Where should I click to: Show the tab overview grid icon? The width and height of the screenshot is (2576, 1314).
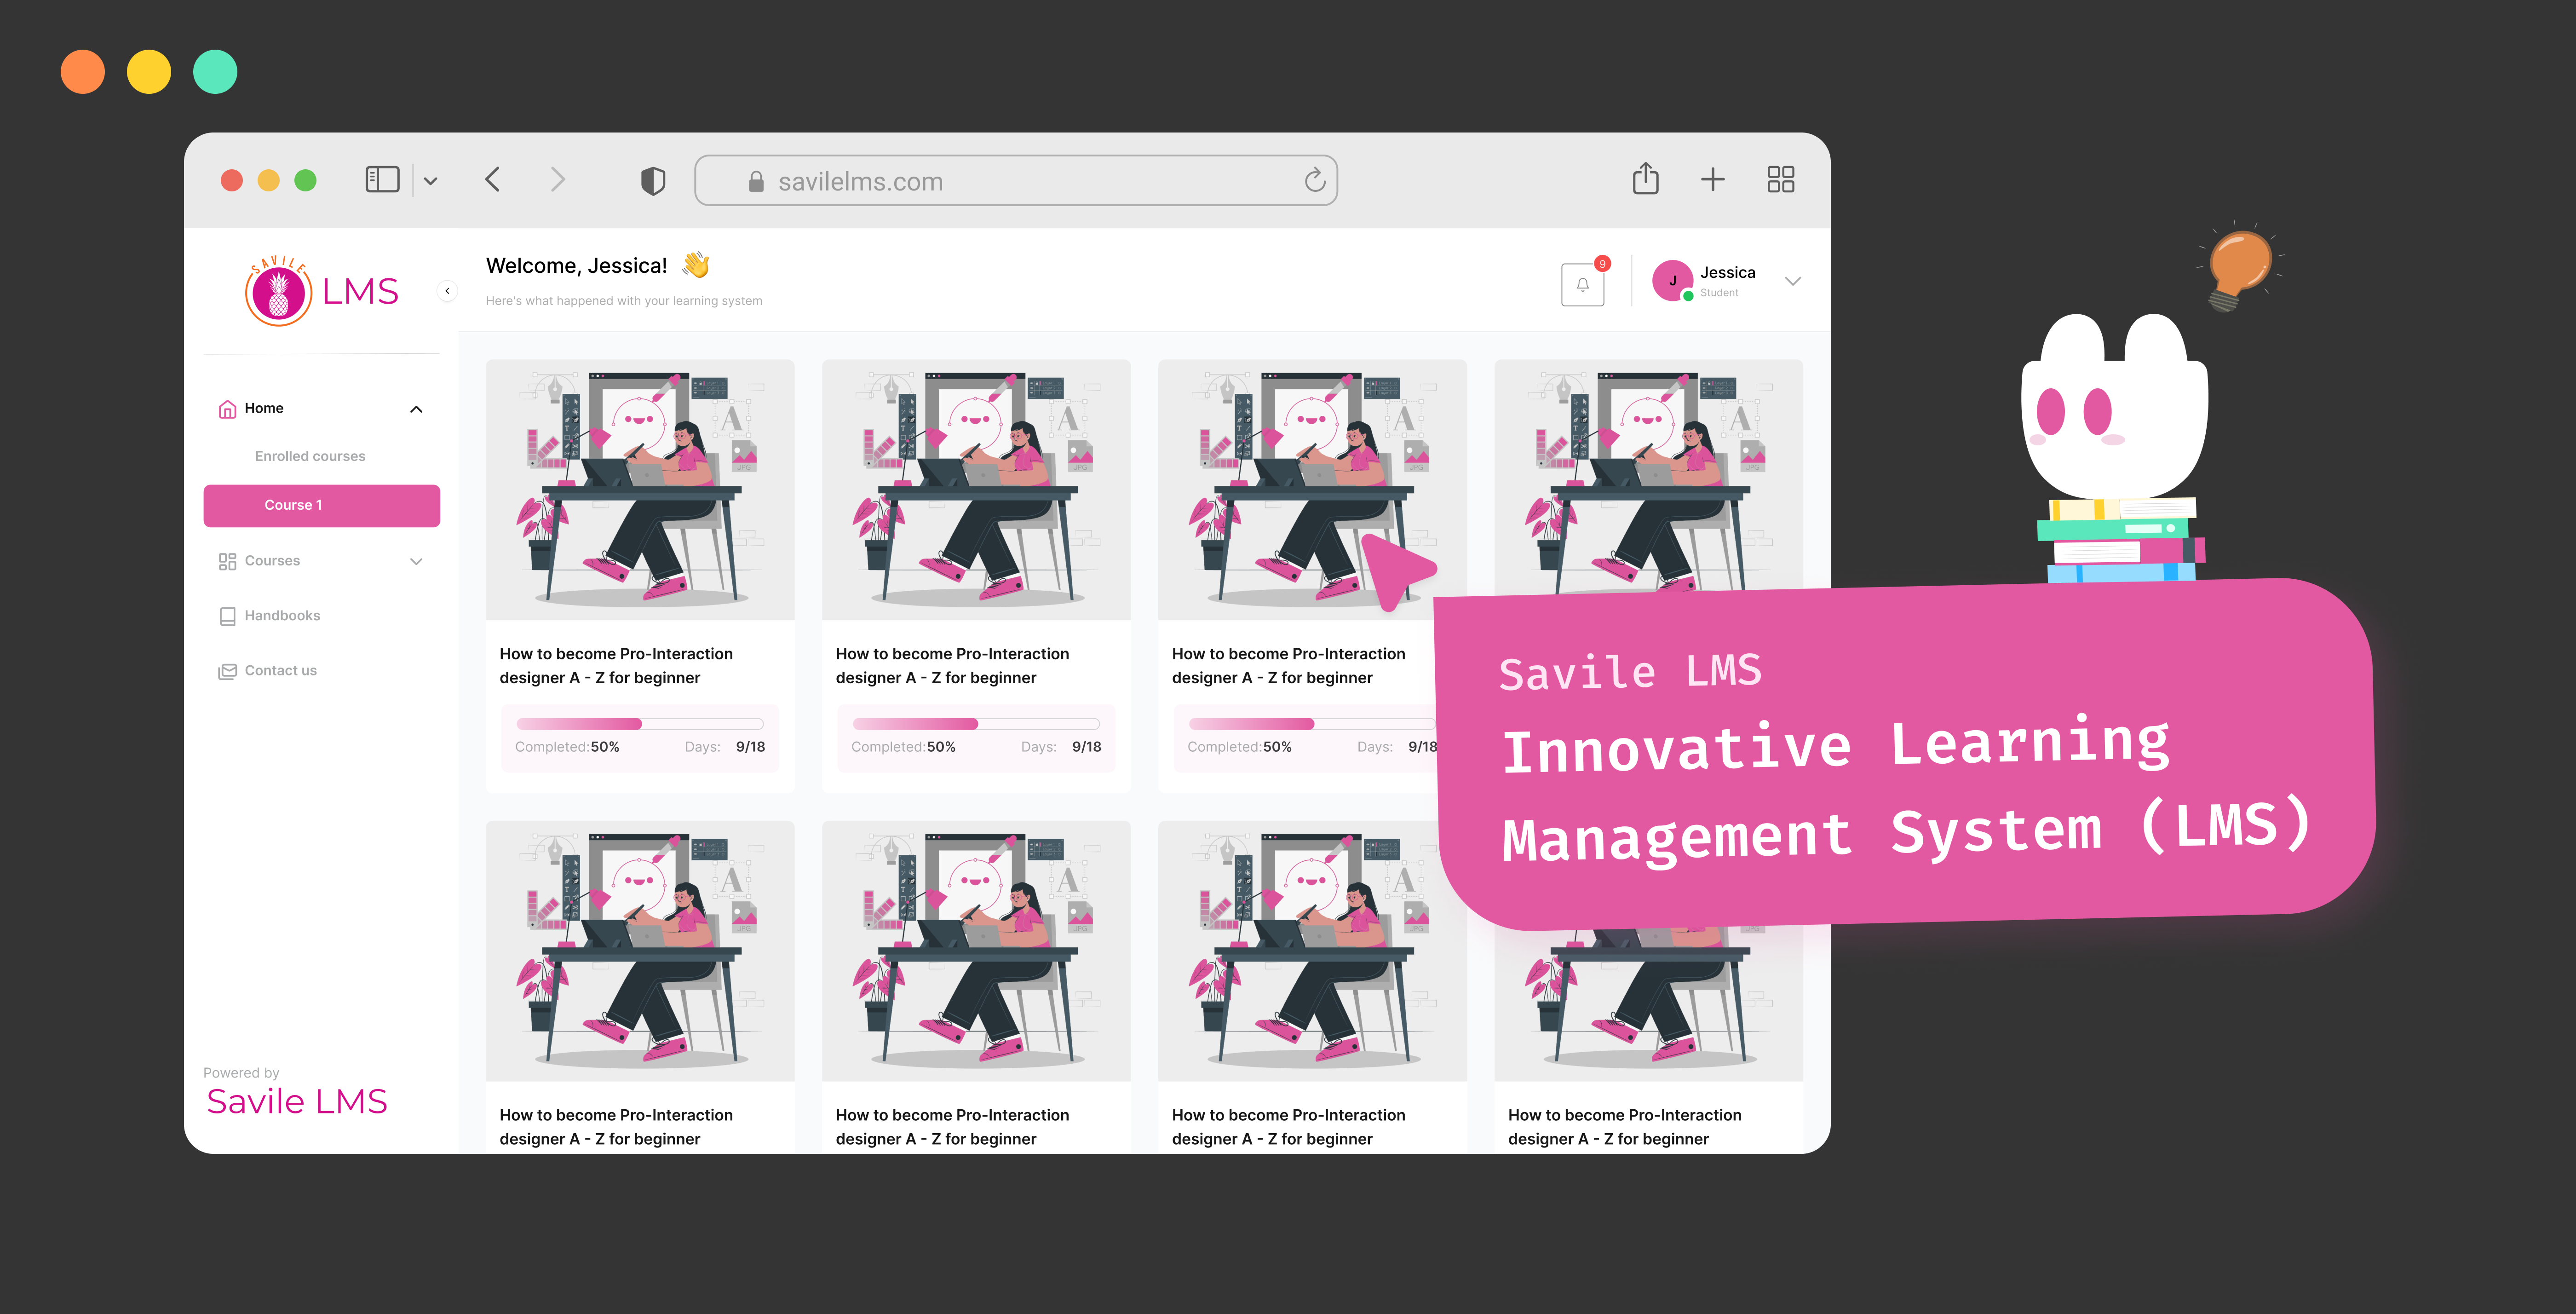point(1781,179)
